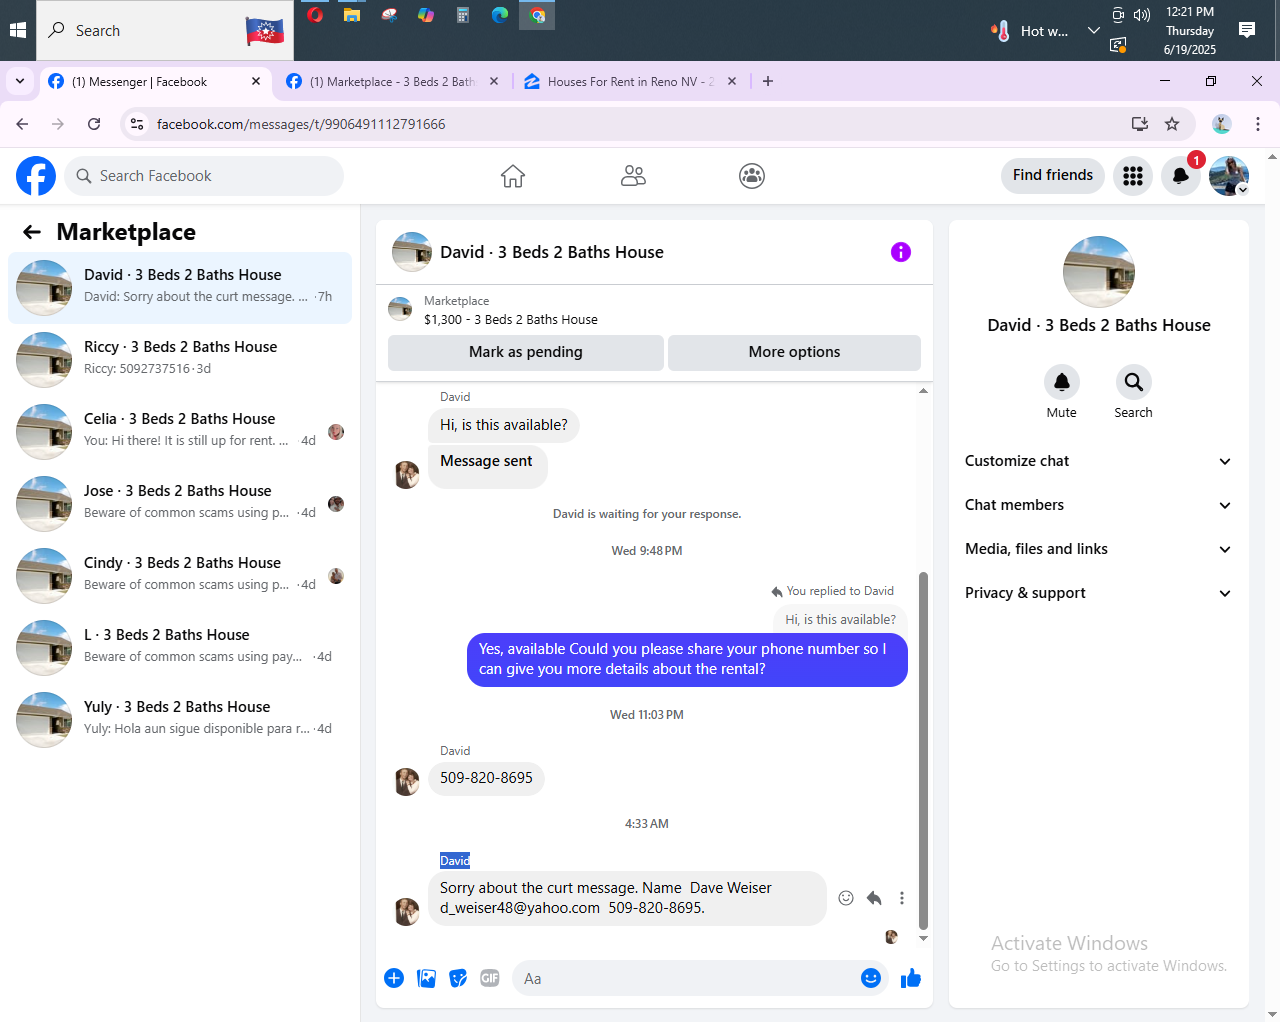The image size is (1280, 1022).
Task: Open the Chrome tab search dropdown
Action: [20, 82]
